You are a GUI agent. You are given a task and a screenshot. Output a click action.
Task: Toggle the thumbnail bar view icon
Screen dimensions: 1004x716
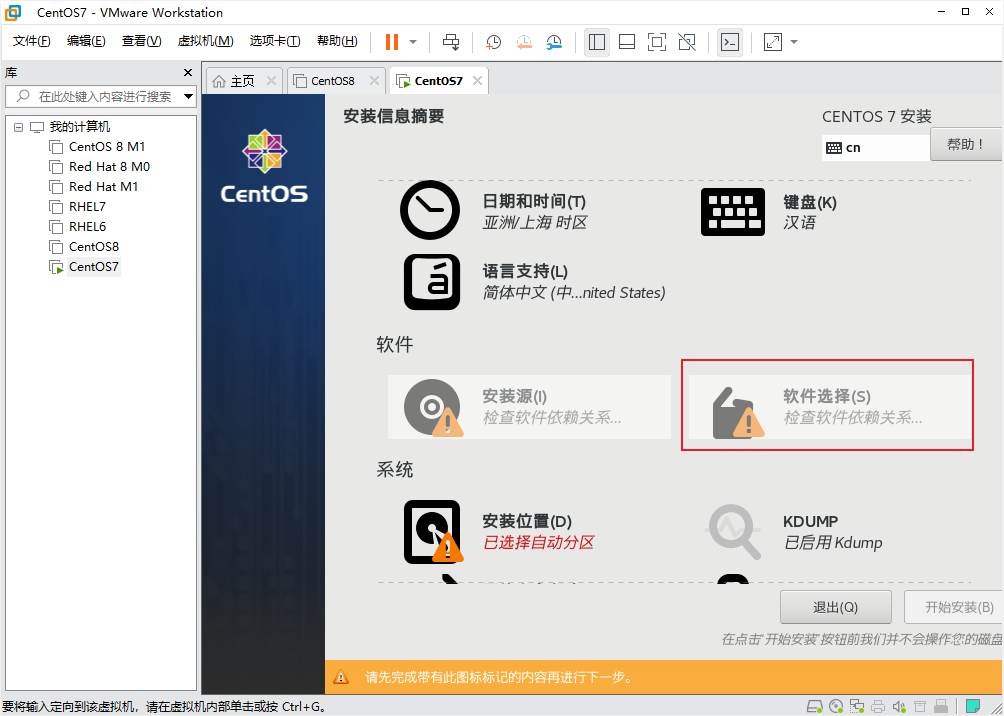627,42
